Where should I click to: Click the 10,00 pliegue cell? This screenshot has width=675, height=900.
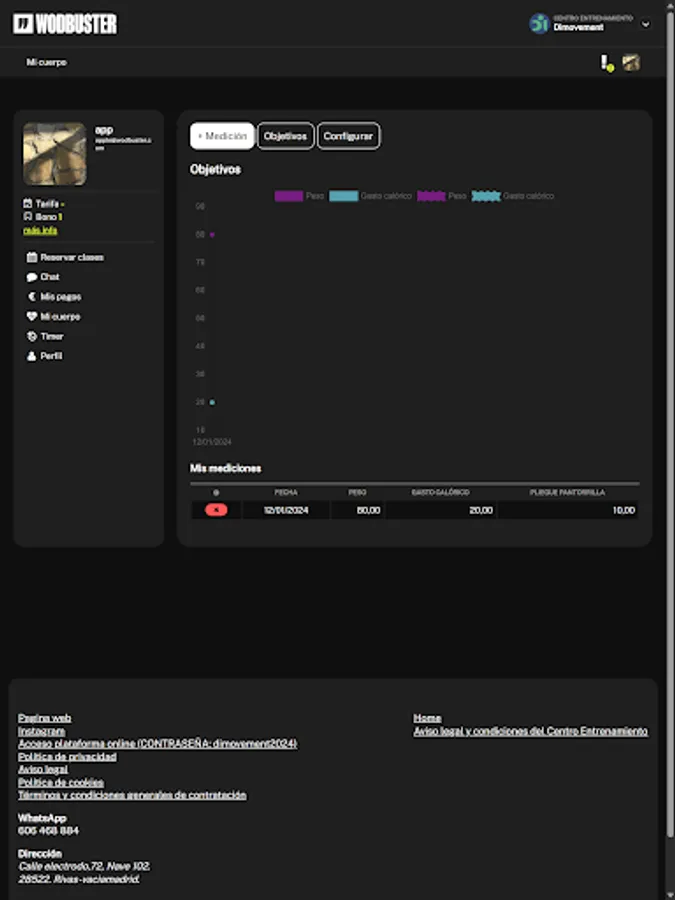pos(567,510)
